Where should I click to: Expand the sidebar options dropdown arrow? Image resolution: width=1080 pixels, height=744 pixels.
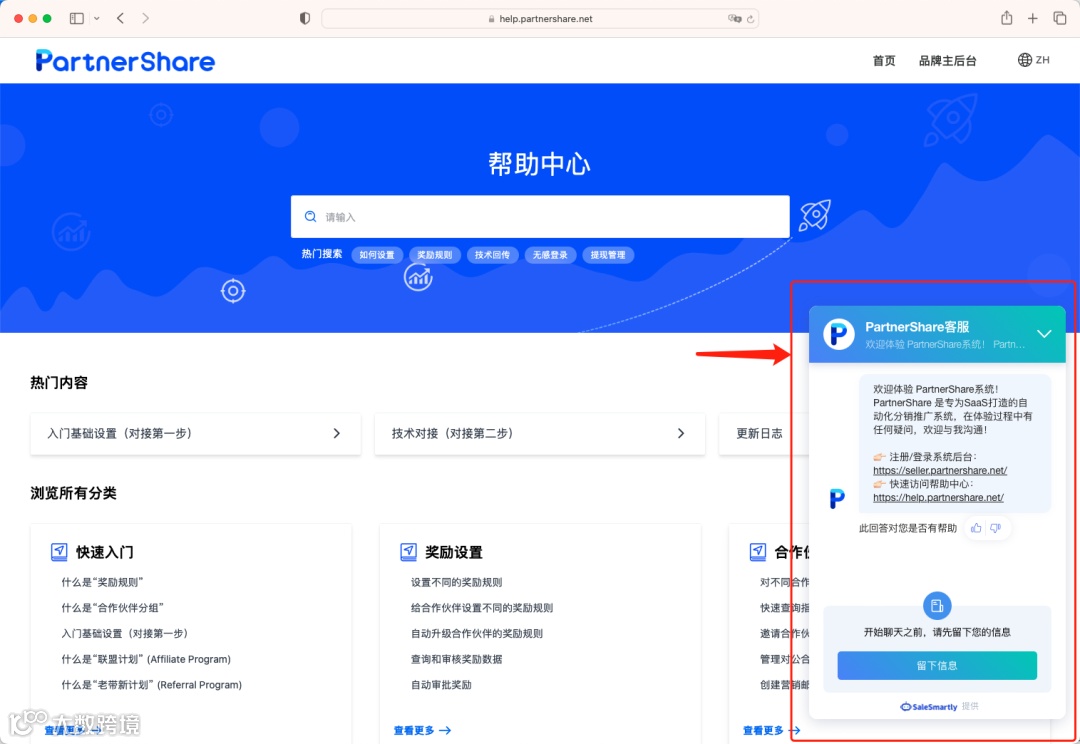[96, 19]
